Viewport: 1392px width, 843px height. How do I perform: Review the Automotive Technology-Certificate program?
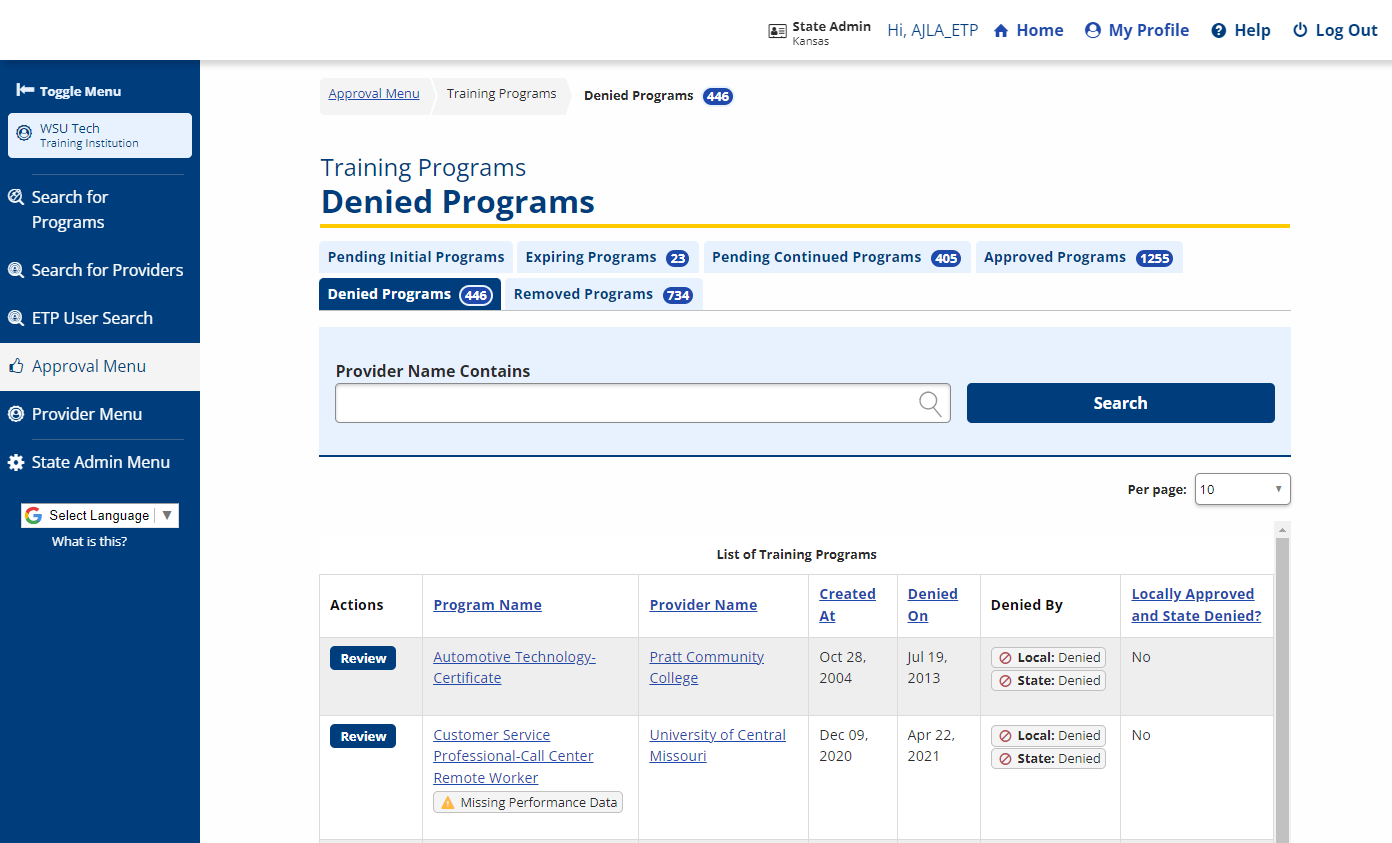pyautogui.click(x=363, y=658)
